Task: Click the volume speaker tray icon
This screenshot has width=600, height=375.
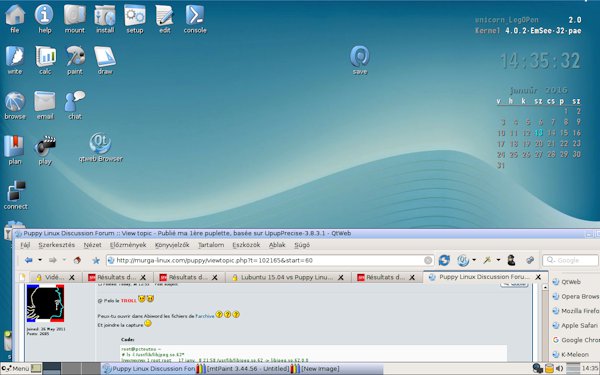Action: (x=559, y=368)
